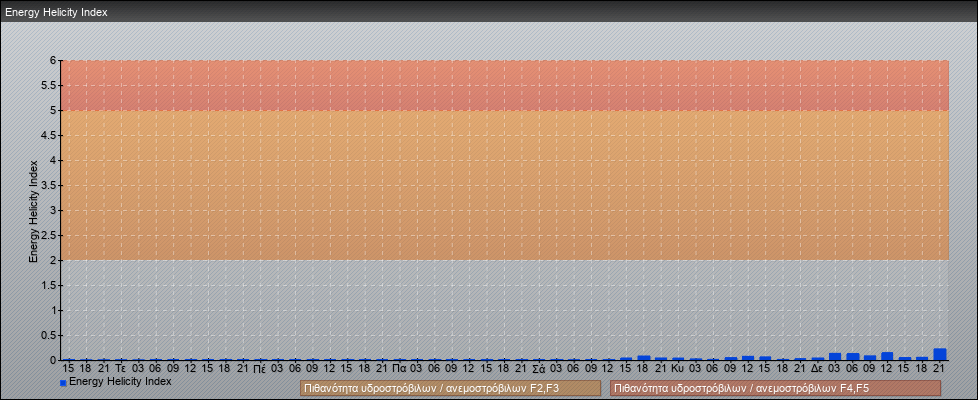Click the y-axis tick label 3.5

(49, 185)
